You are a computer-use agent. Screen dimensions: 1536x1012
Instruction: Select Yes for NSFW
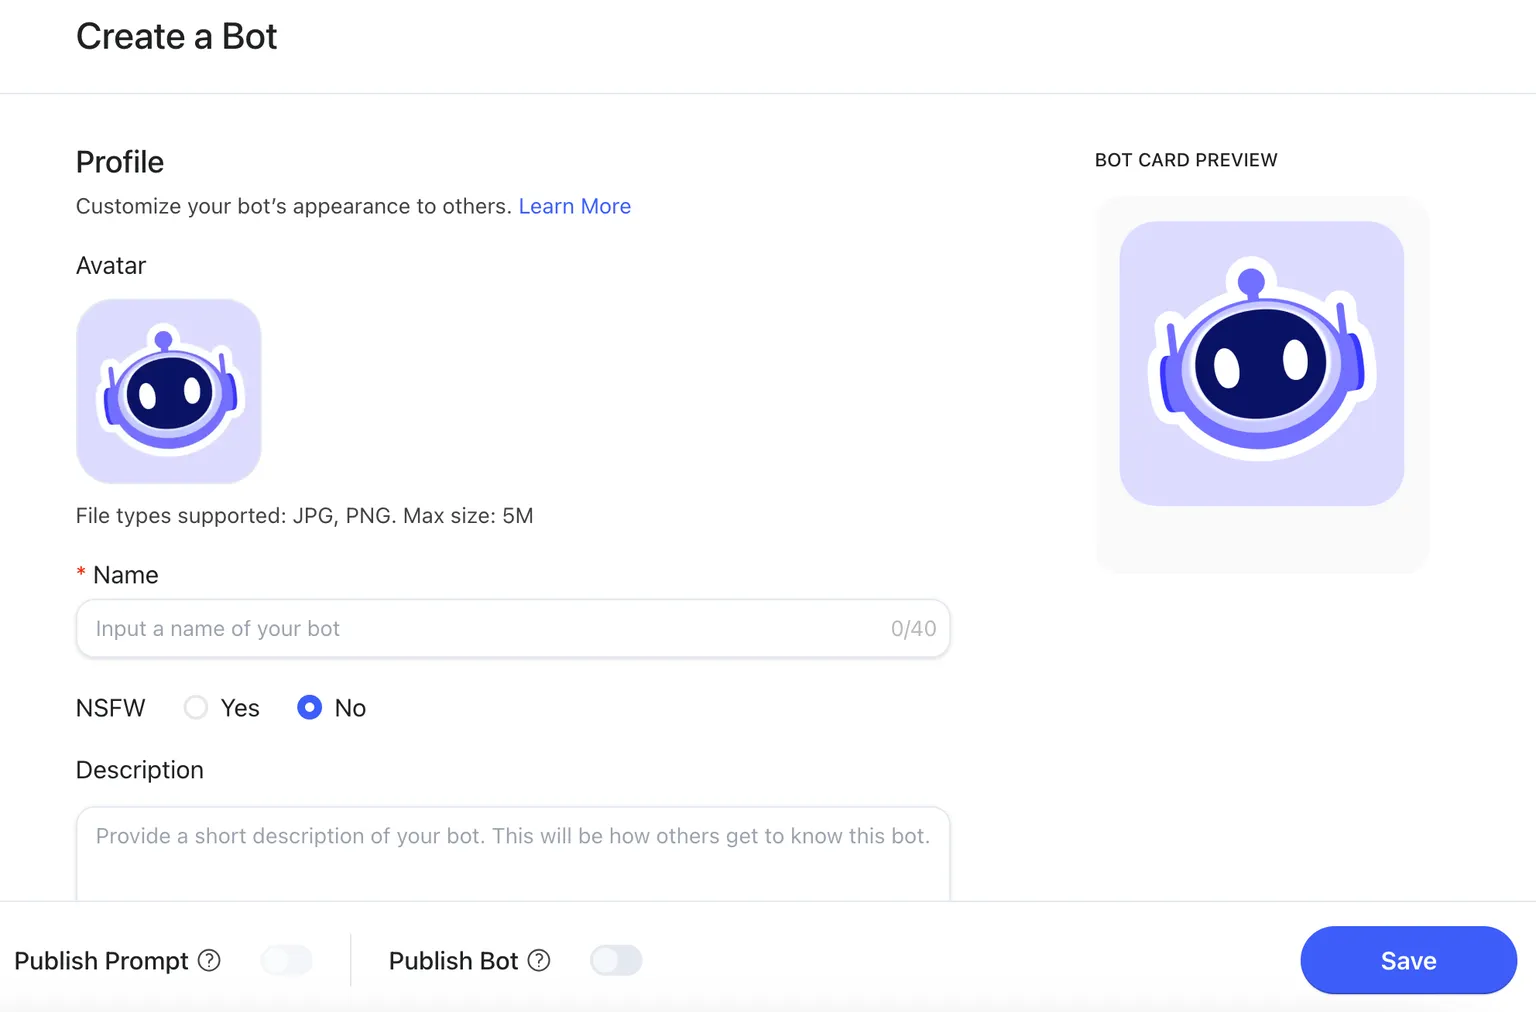tap(196, 708)
